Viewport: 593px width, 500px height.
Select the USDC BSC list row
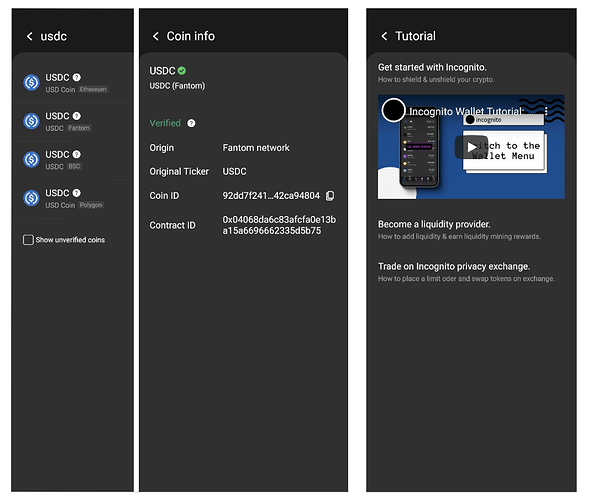pyautogui.click(x=73, y=160)
